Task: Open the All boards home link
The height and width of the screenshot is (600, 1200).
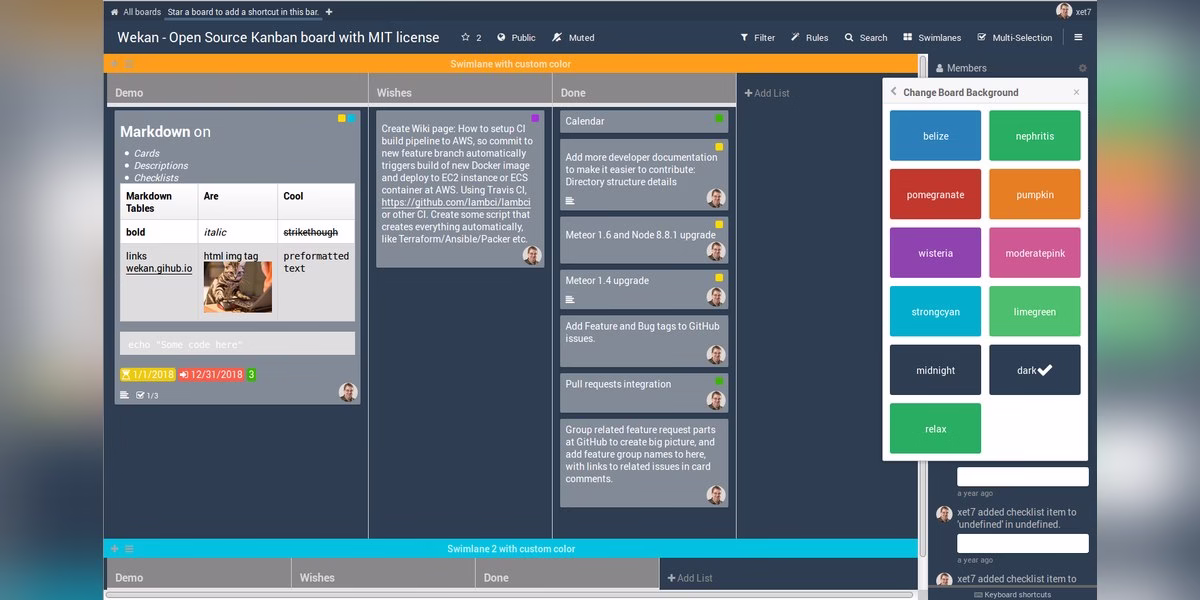Action: [x=134, y=12]
